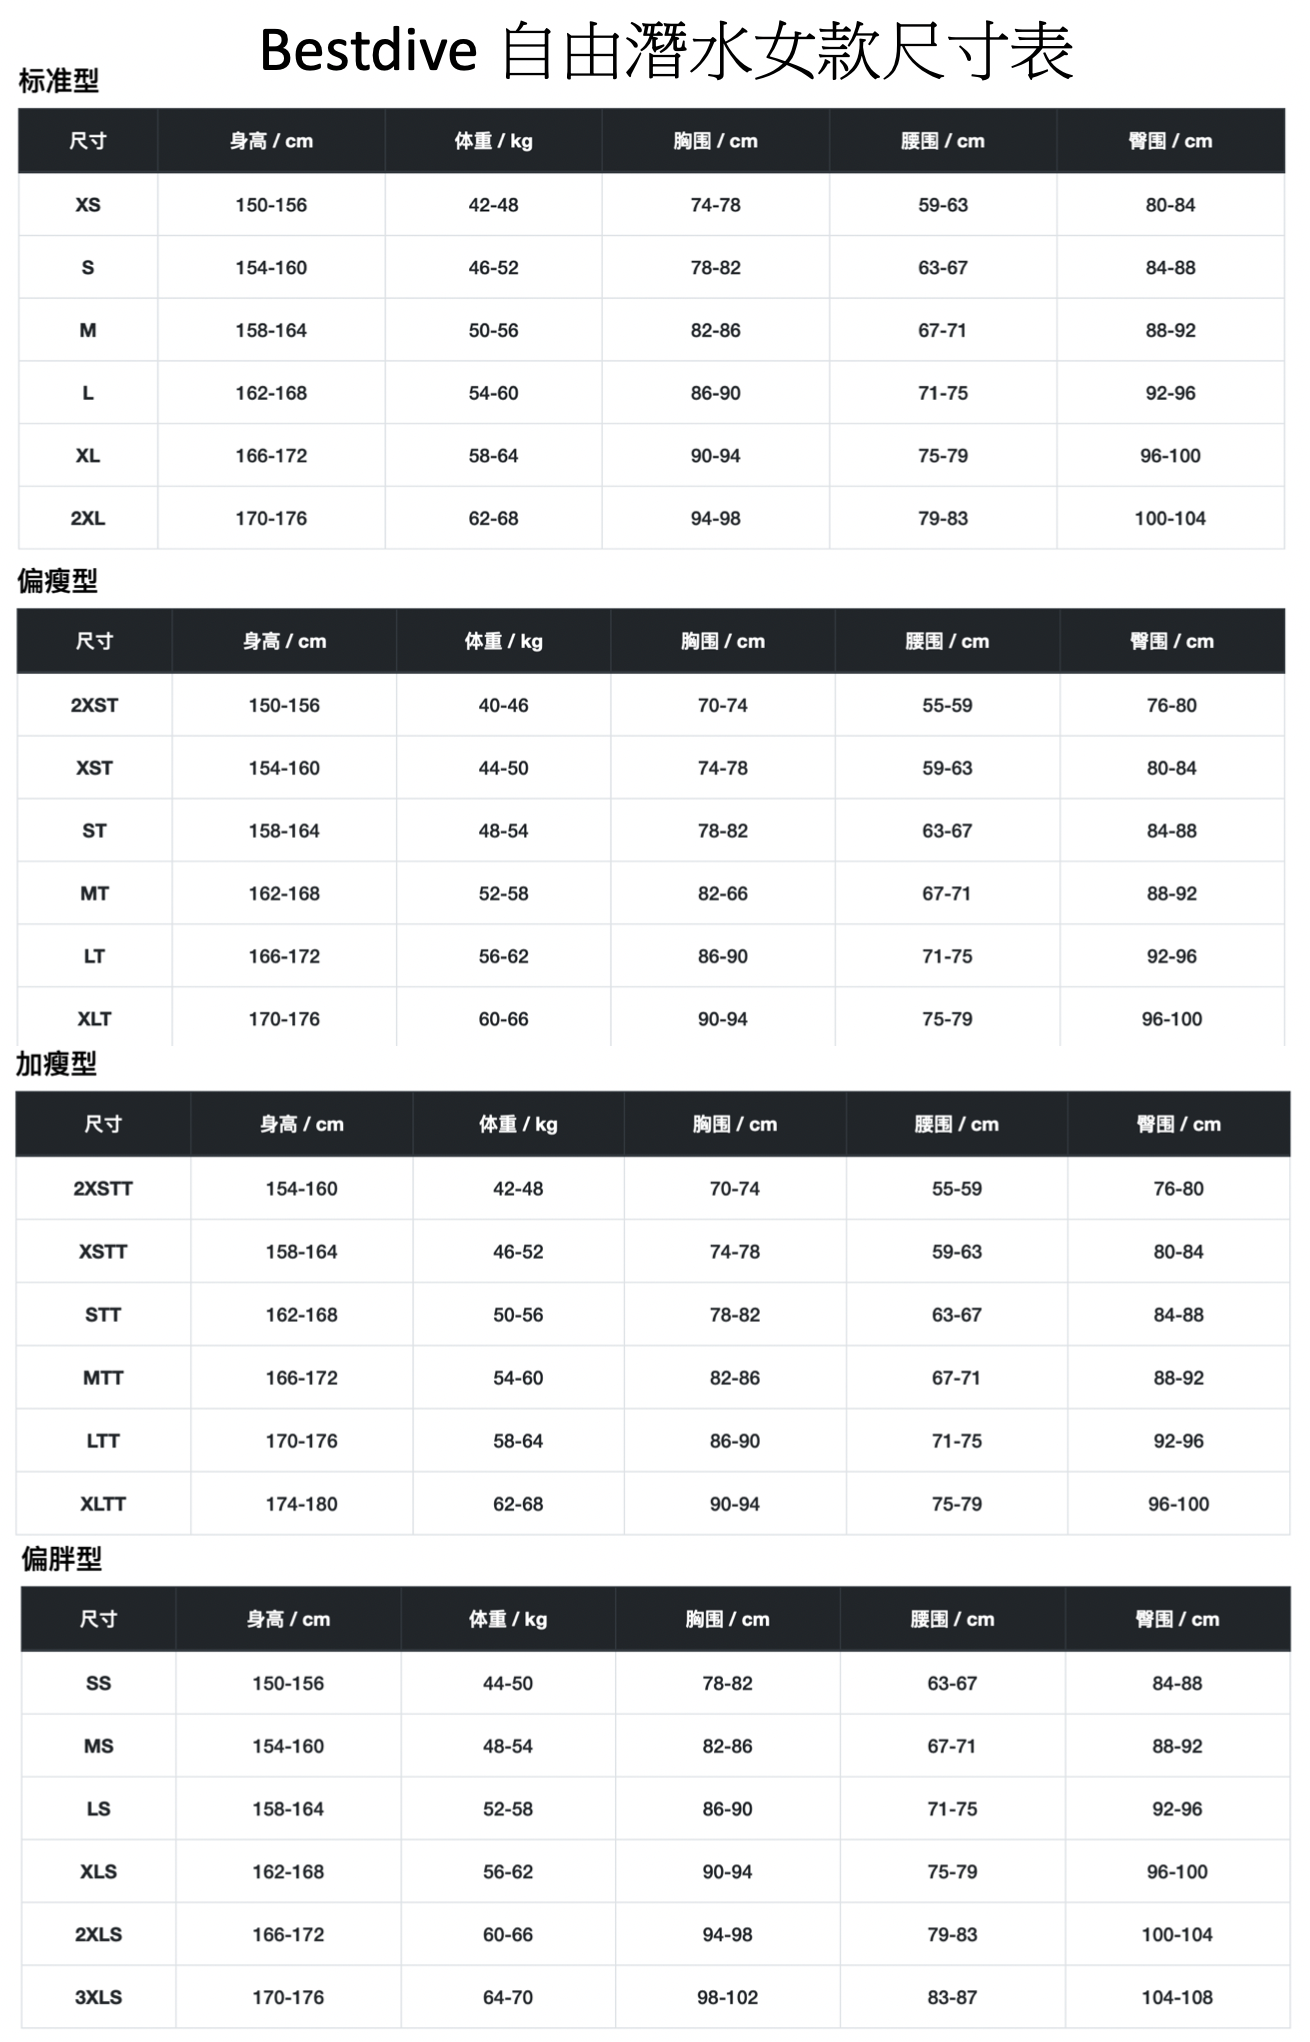Select the XLT size cell
This screenshot has width=1310, height=2042.
94,1019
